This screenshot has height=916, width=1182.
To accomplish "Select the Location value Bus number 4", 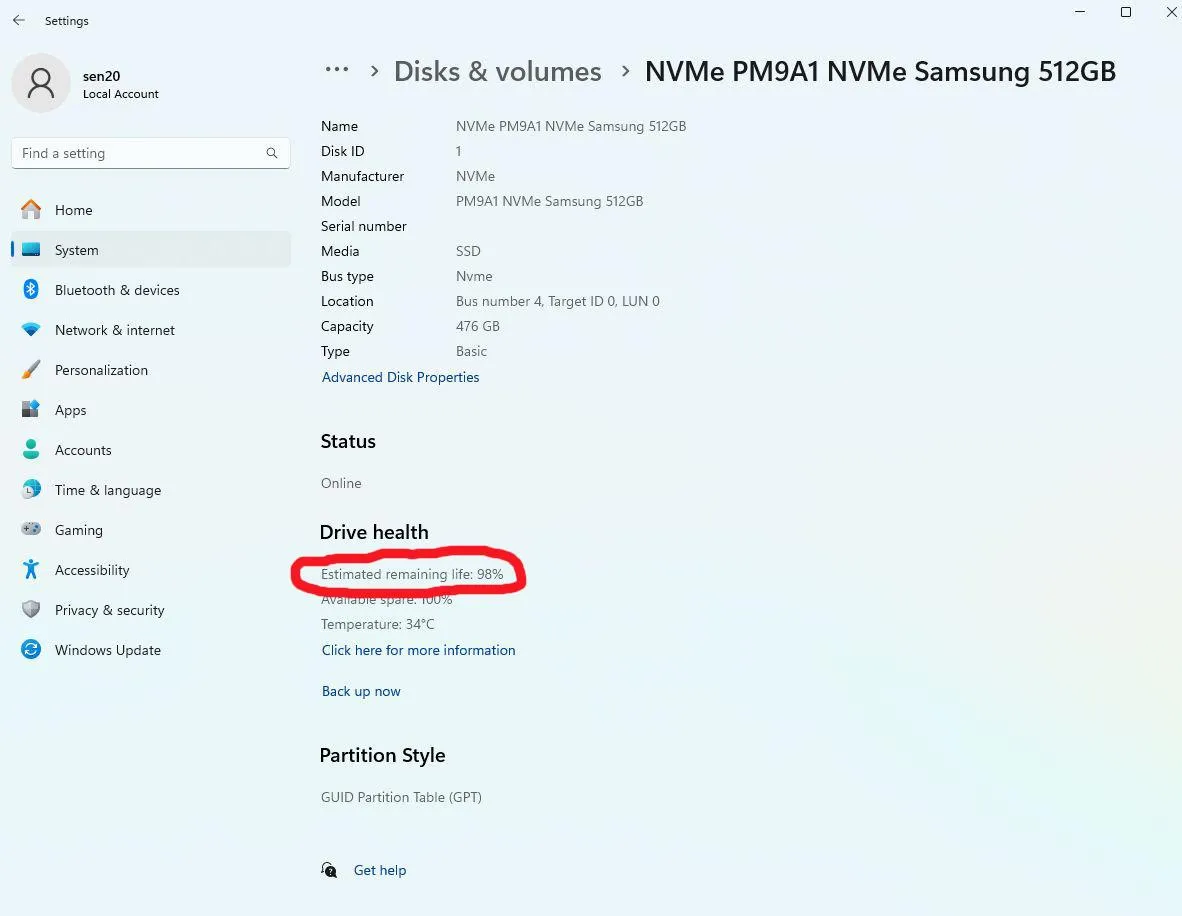I will pos(558,302).
